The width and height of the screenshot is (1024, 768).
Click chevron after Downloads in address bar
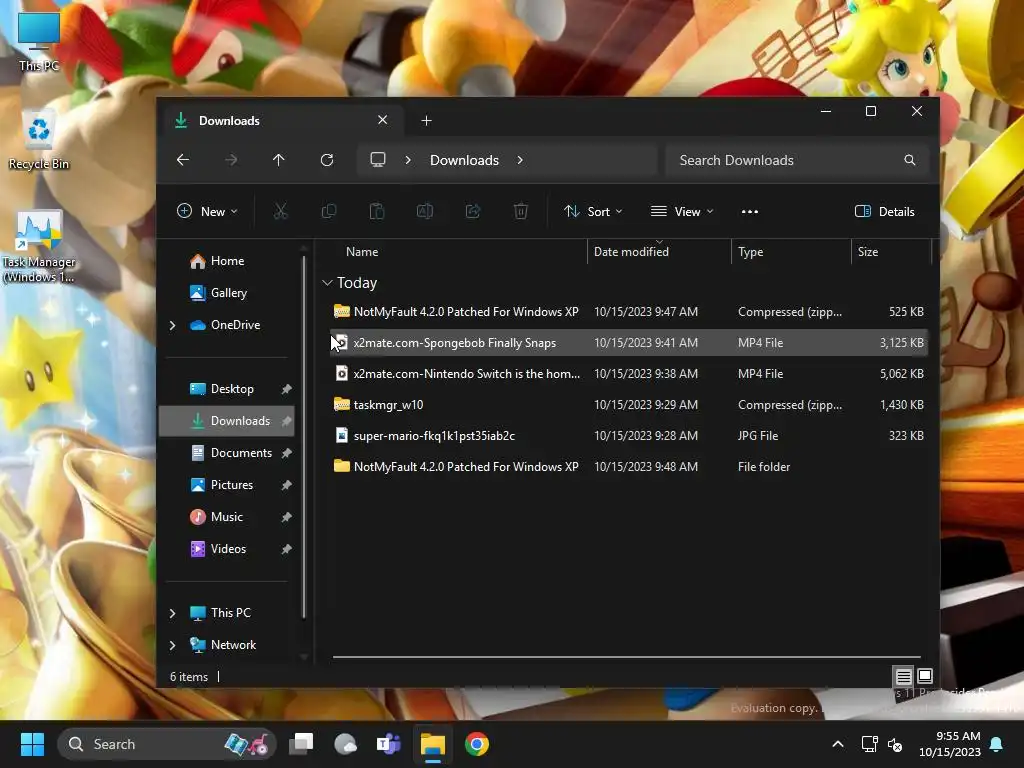click(x=520, y=160)
